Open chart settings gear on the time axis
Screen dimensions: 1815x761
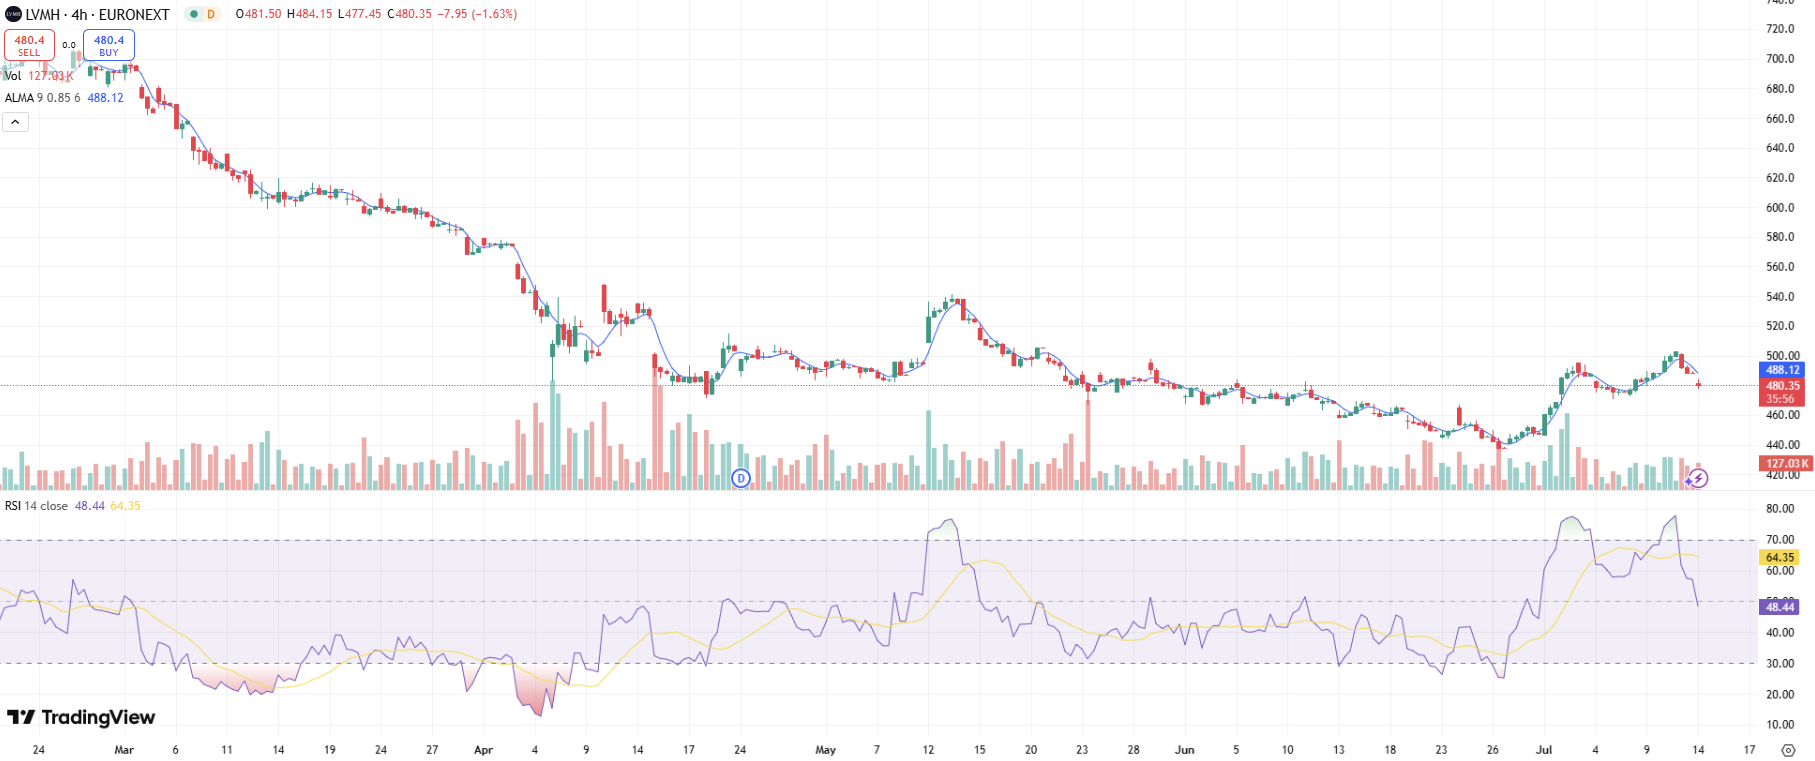click(x=1788, y=749)
